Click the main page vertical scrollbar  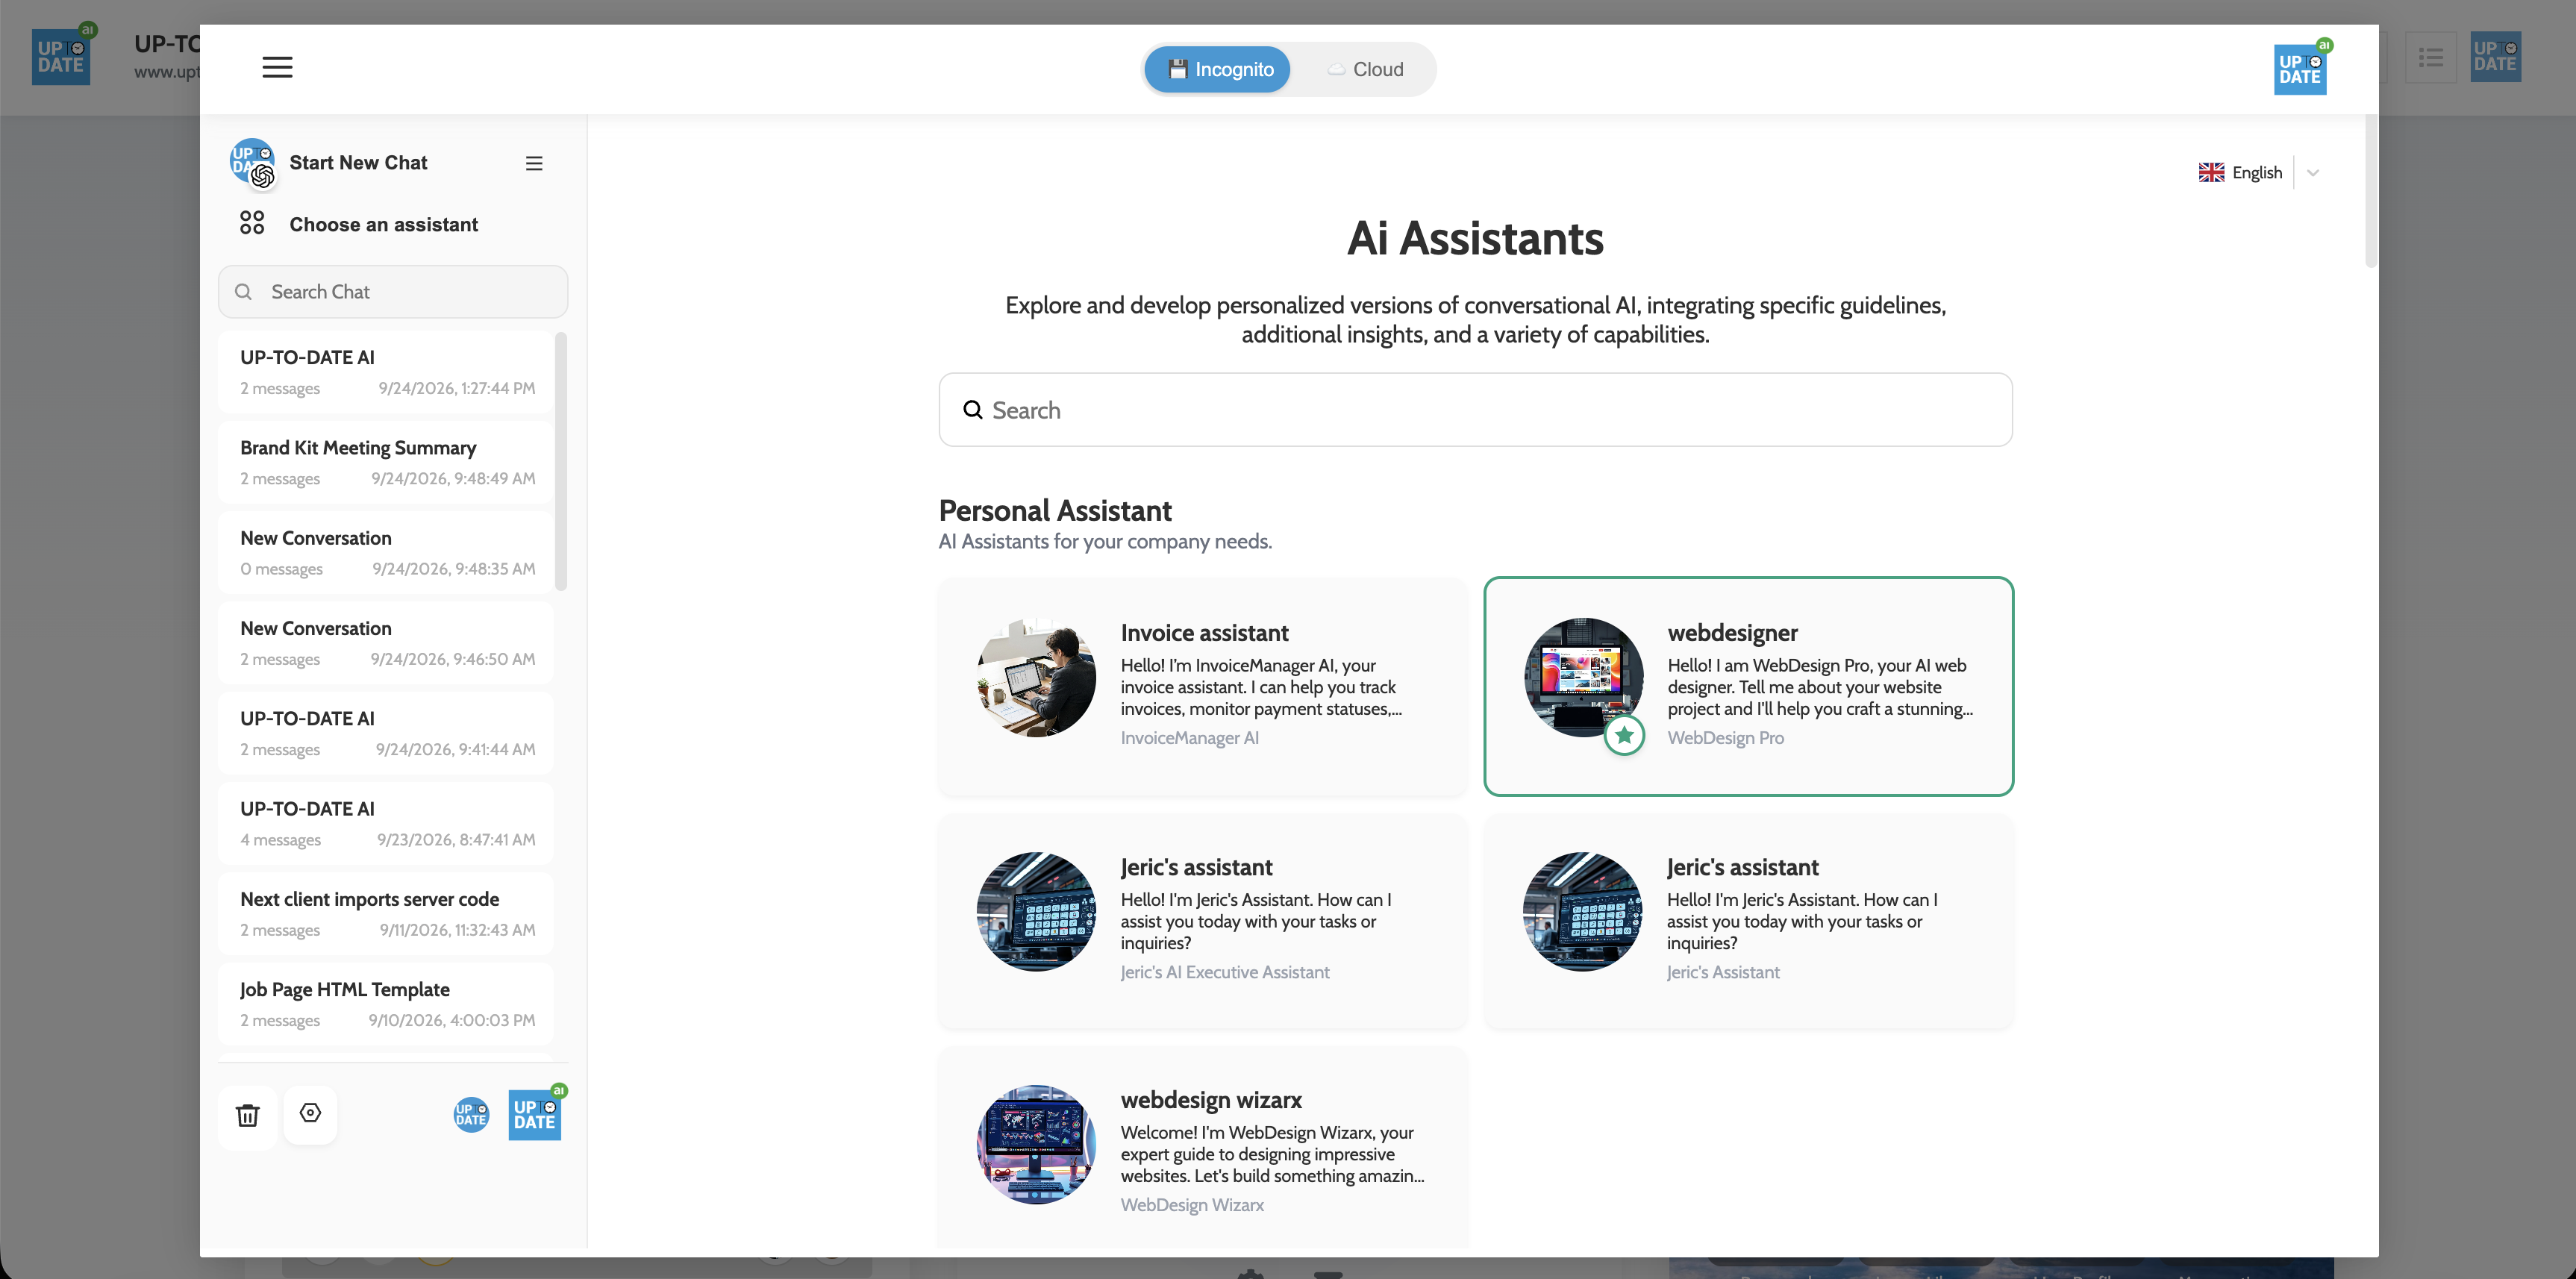coord(2371,192)
